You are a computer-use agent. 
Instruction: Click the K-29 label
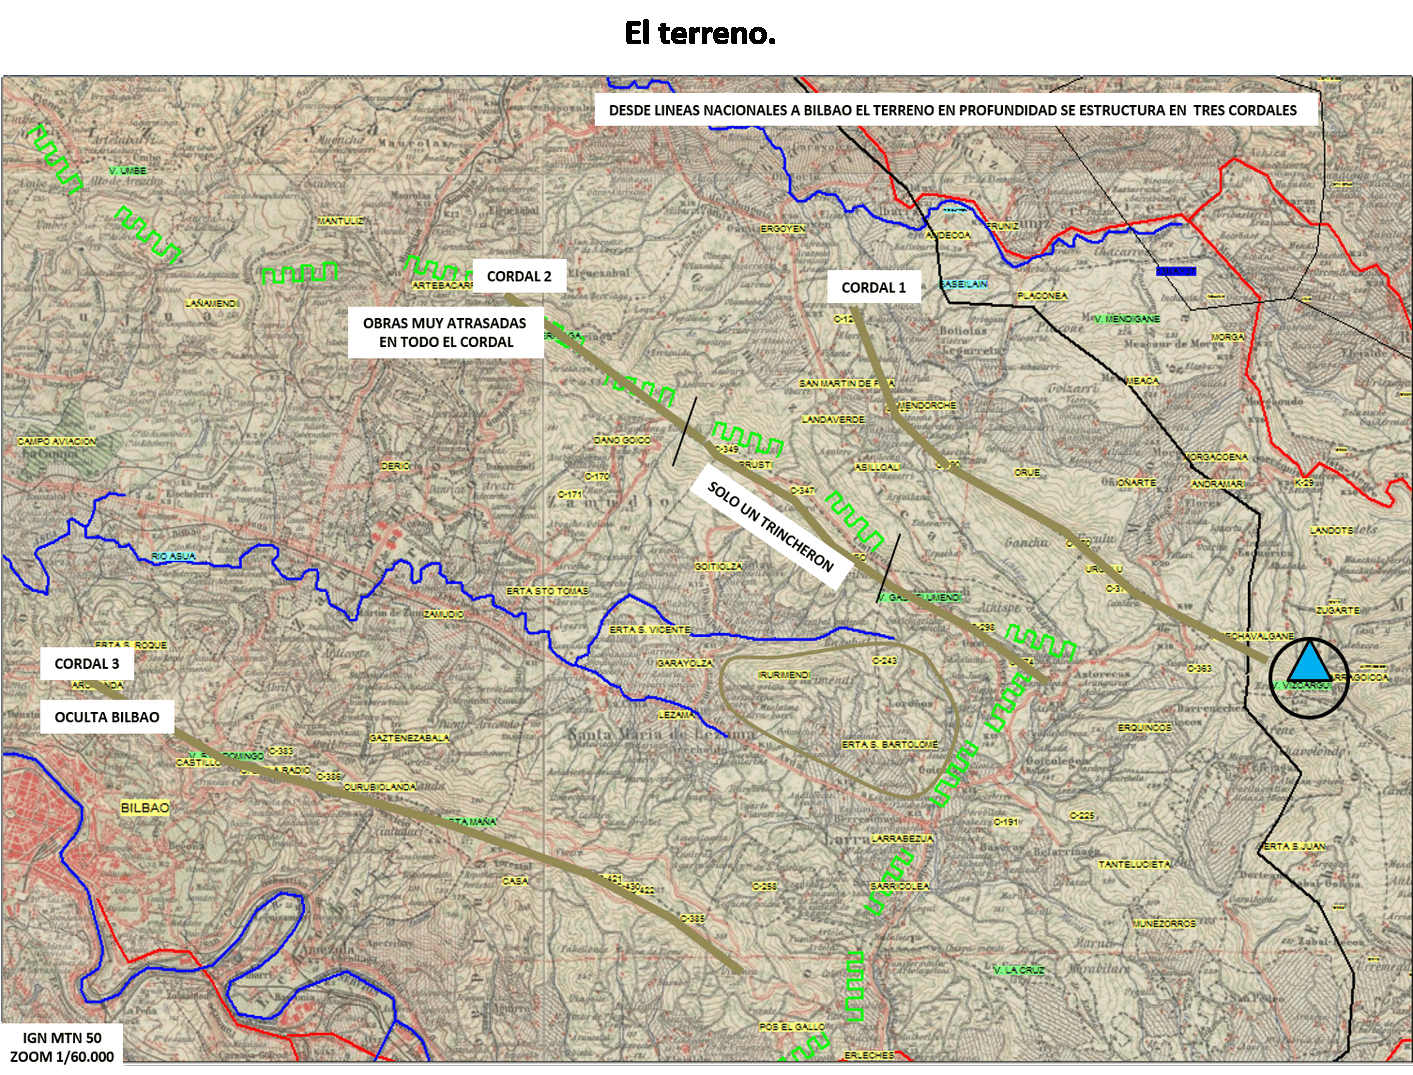click(1305, 483)
